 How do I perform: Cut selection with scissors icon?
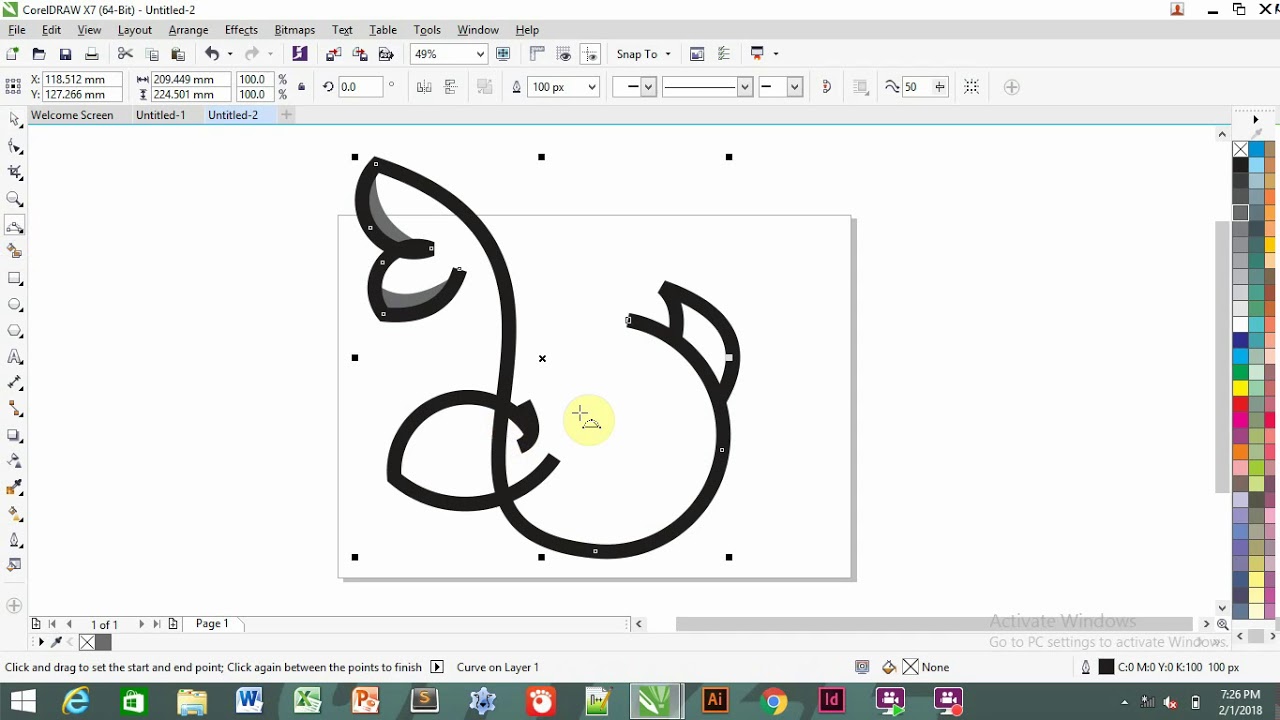125,54
